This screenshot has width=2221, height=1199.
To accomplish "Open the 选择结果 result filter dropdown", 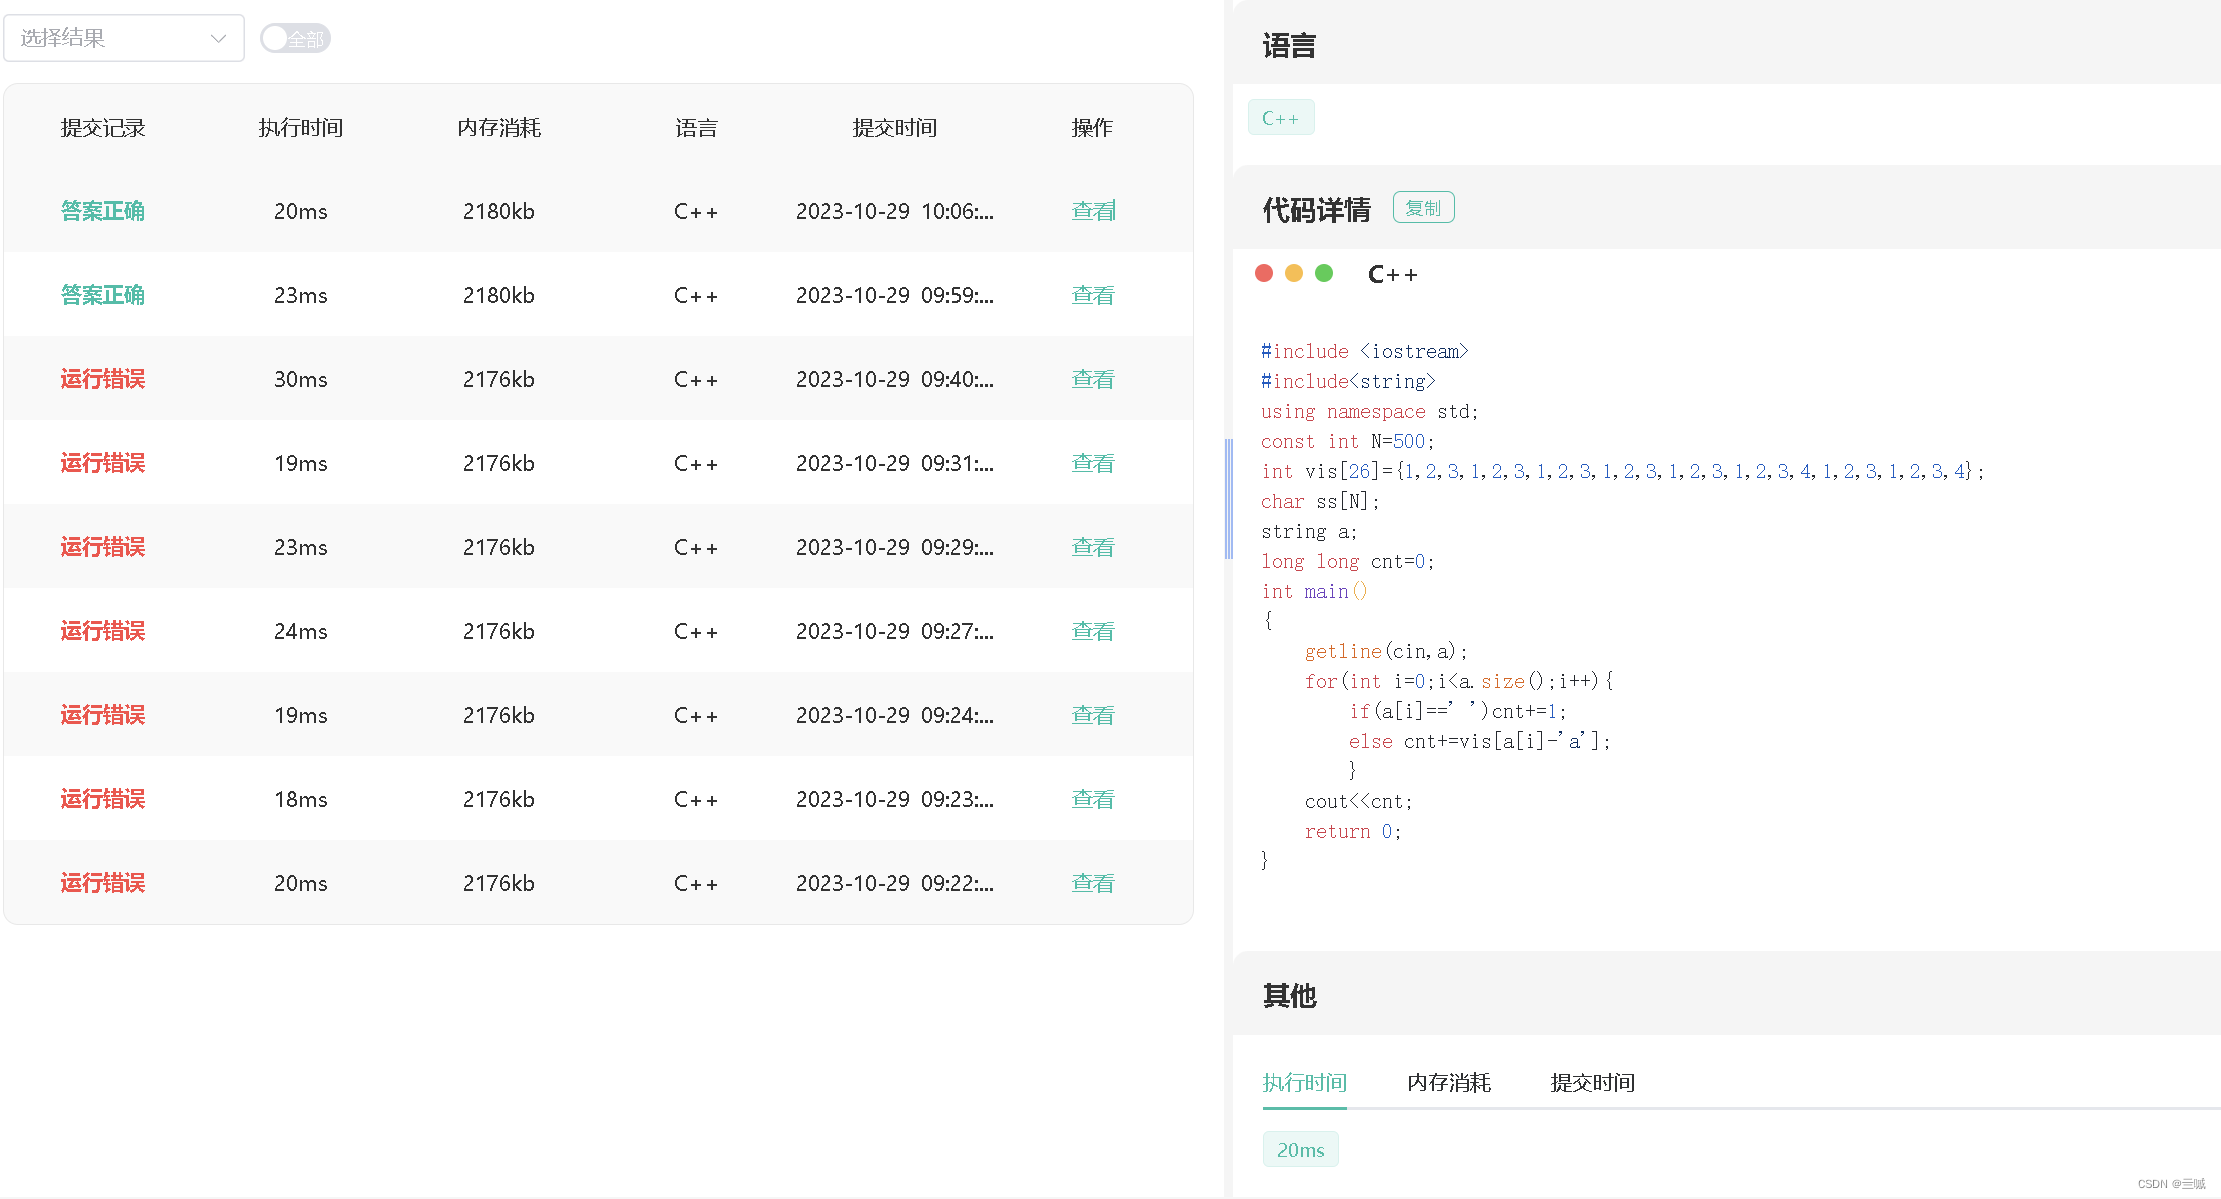I will click(x=124, y=38).
